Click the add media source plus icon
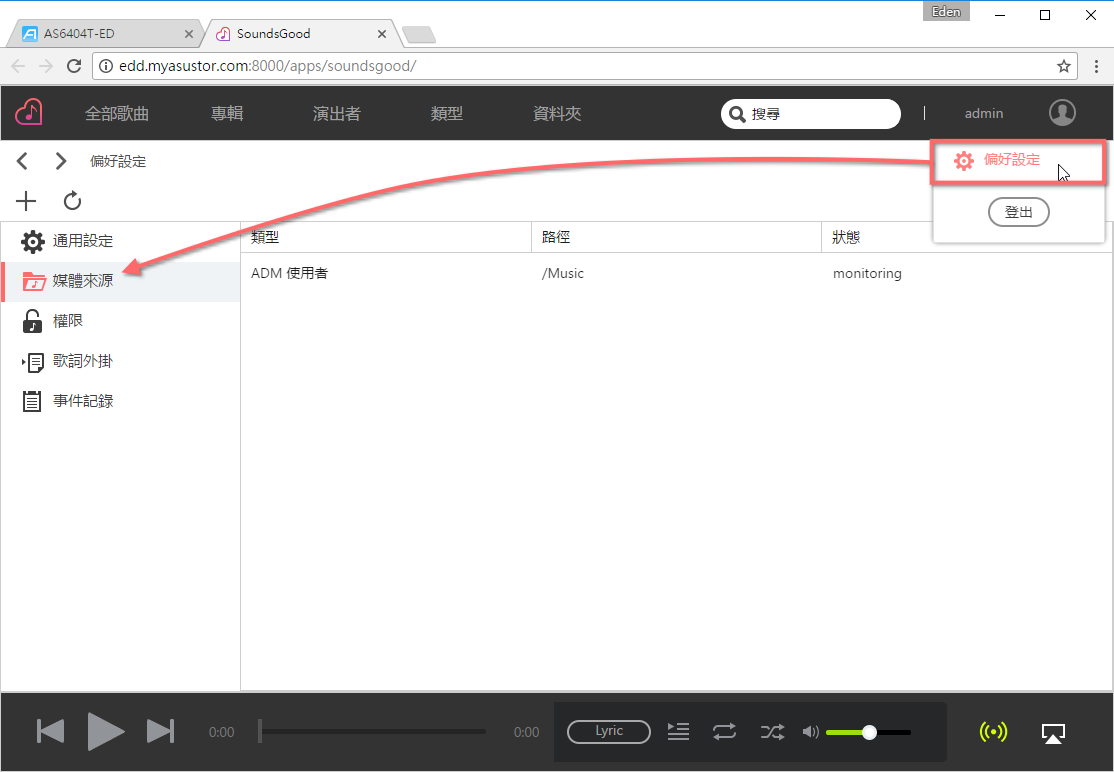Screen dimensions: 1114x772 click(26, 201)
